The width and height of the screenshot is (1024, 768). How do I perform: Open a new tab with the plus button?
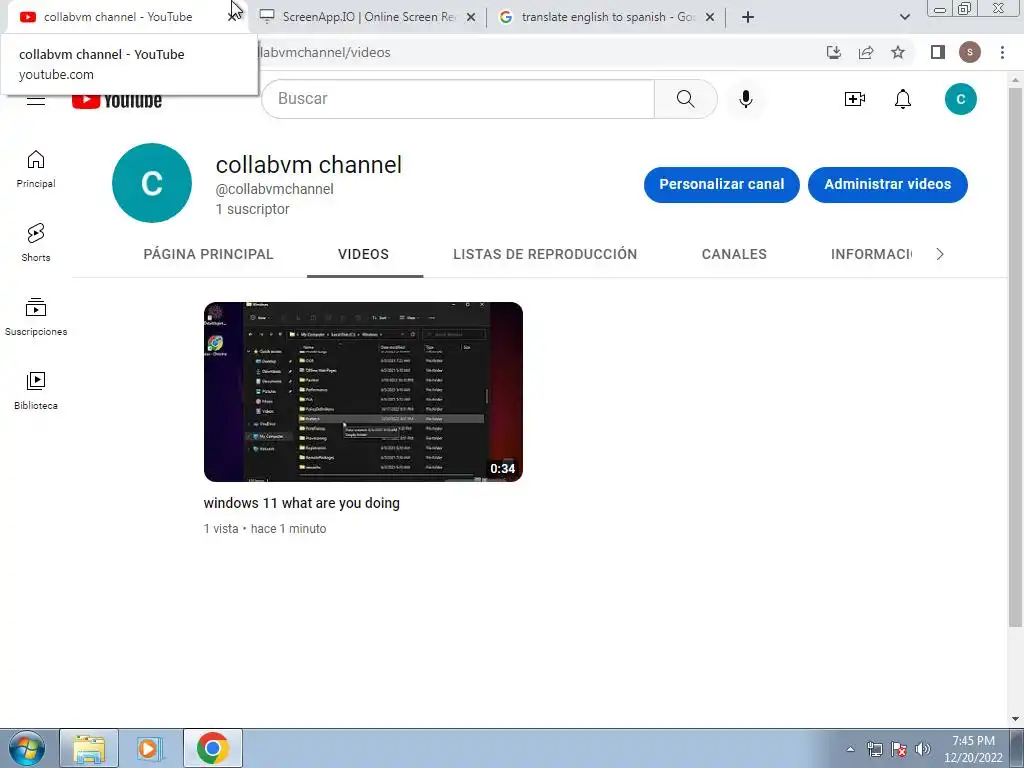coord(748,17)
